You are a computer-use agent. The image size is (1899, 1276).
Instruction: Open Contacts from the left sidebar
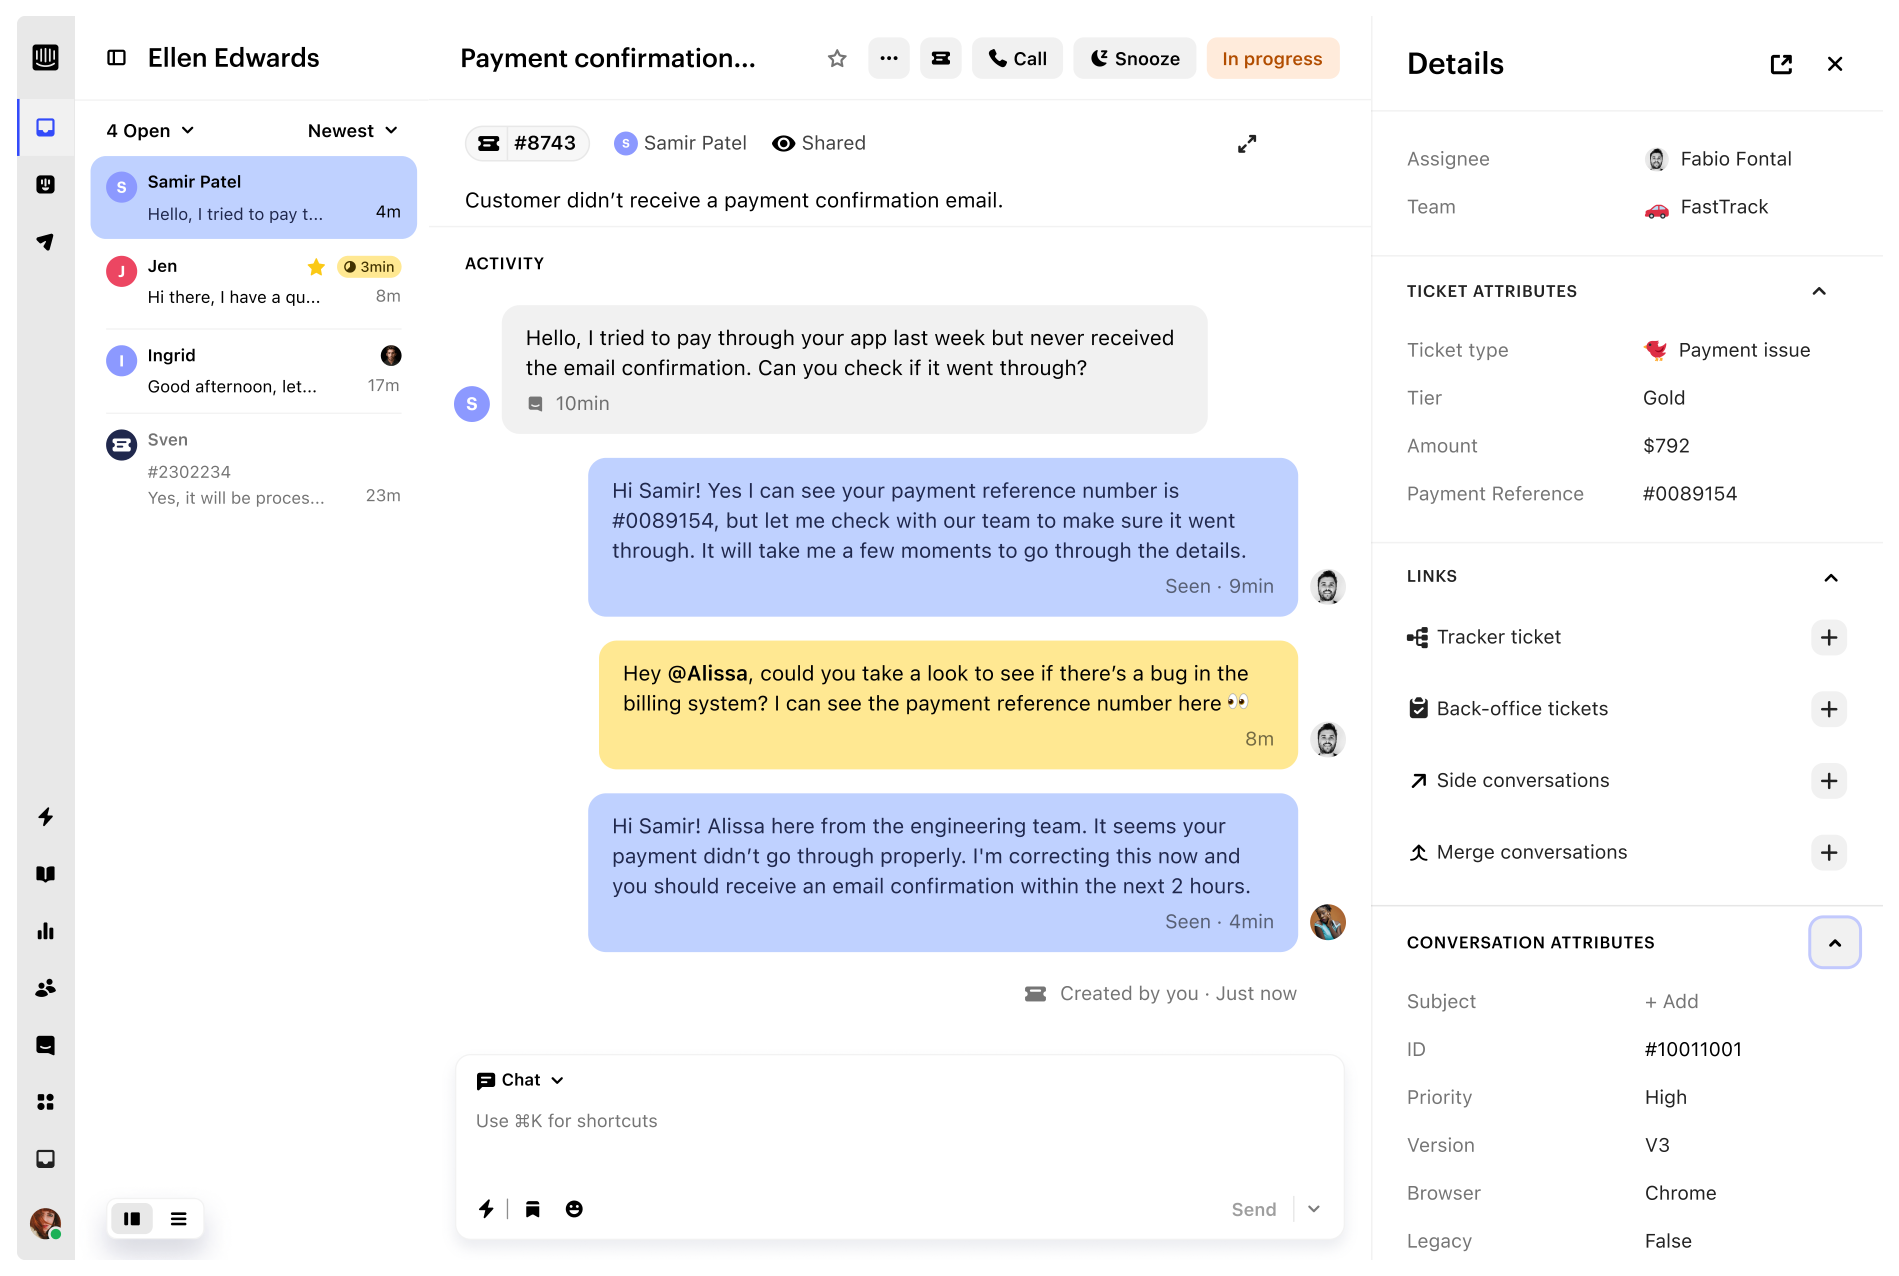click(44, 989)
